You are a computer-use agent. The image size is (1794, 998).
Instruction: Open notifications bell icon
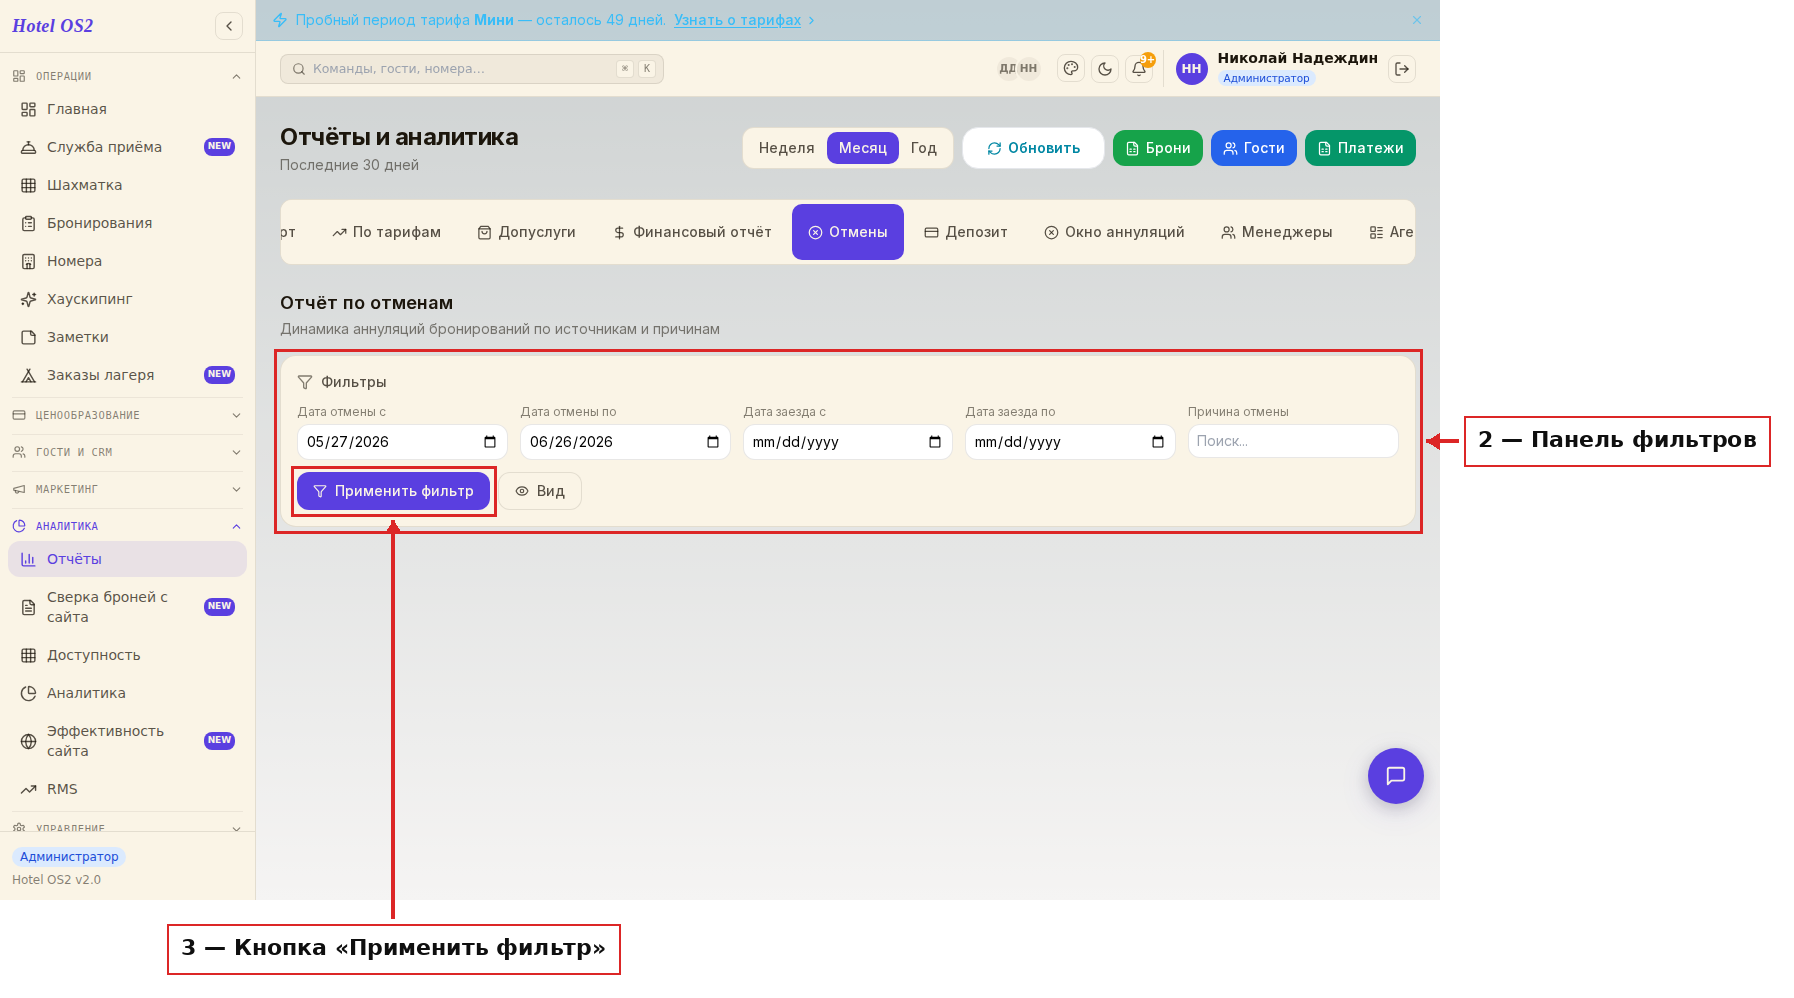click(x=1139, y=69)
